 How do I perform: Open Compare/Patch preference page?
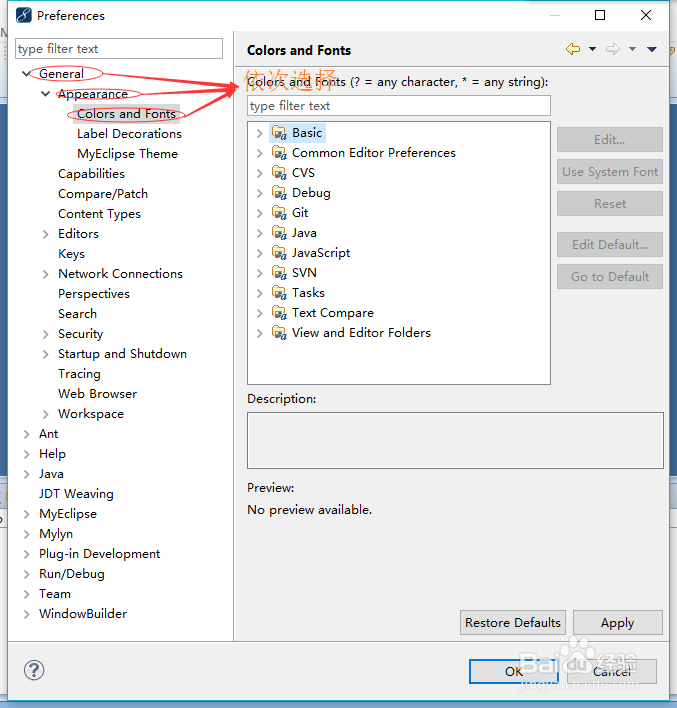(103, 194)
